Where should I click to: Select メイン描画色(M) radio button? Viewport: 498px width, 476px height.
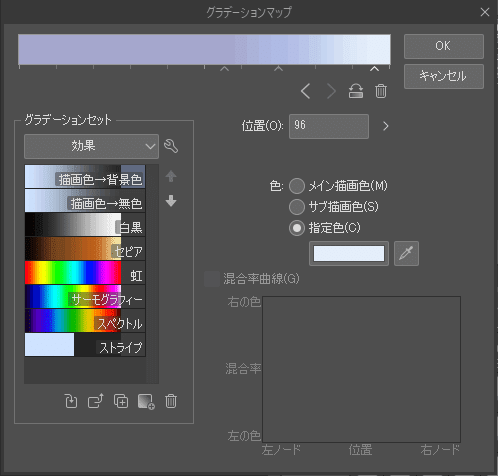[x=297, y=186]
